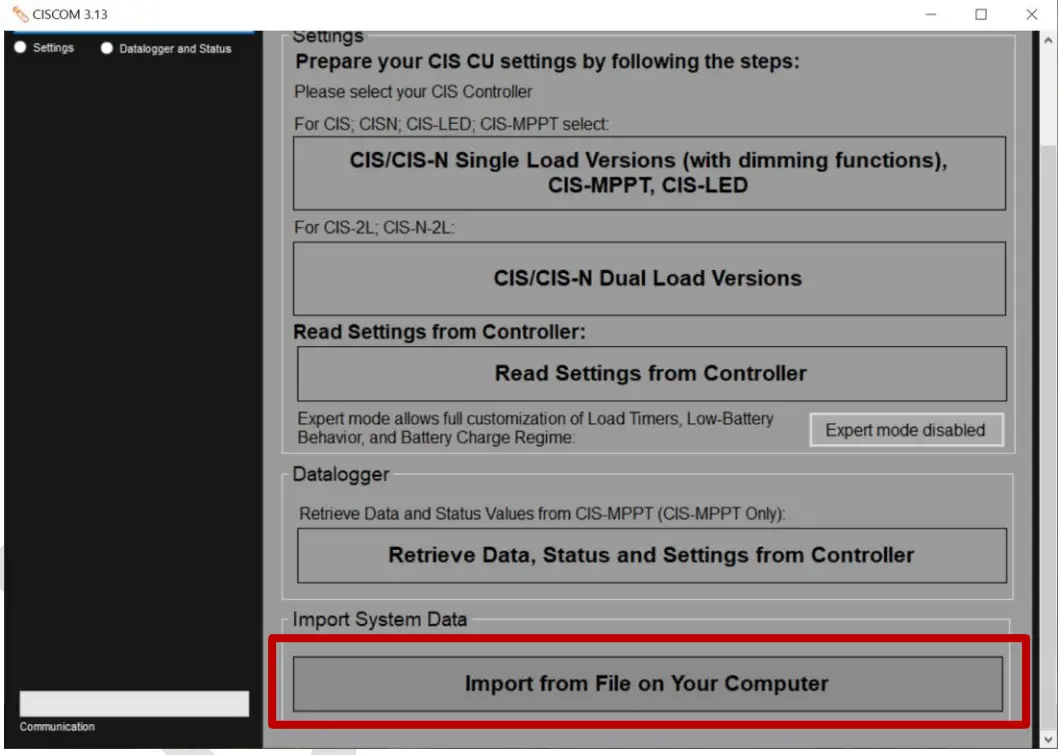Click the Expert mode disabled button

[x=906, y=429]
